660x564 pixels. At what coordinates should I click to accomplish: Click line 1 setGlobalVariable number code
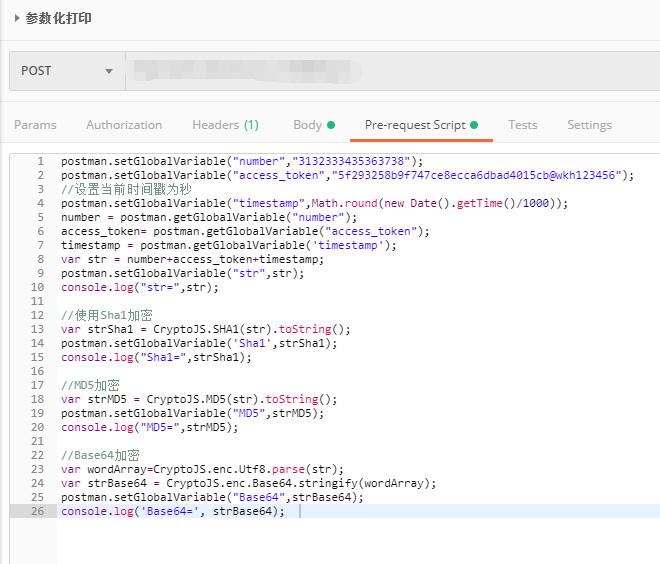242,161
